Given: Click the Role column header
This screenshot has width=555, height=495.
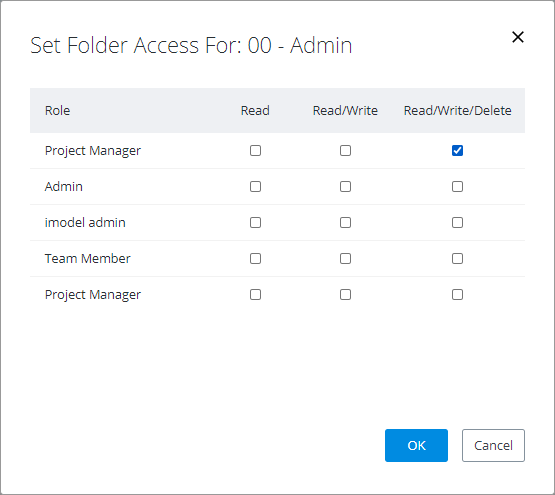Looking at the screenshot, I should point(57,110).
